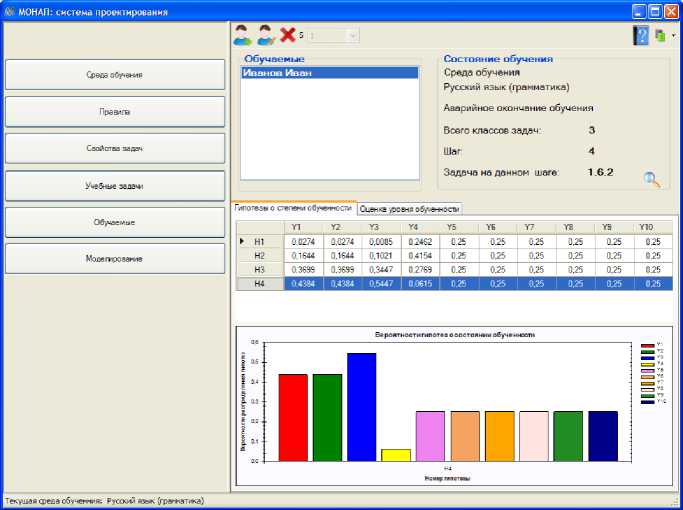Switch to Оценка уровня обученности tab
This screenshot has width=683, height=510.
pyautogui.click(x=409, y=209)
